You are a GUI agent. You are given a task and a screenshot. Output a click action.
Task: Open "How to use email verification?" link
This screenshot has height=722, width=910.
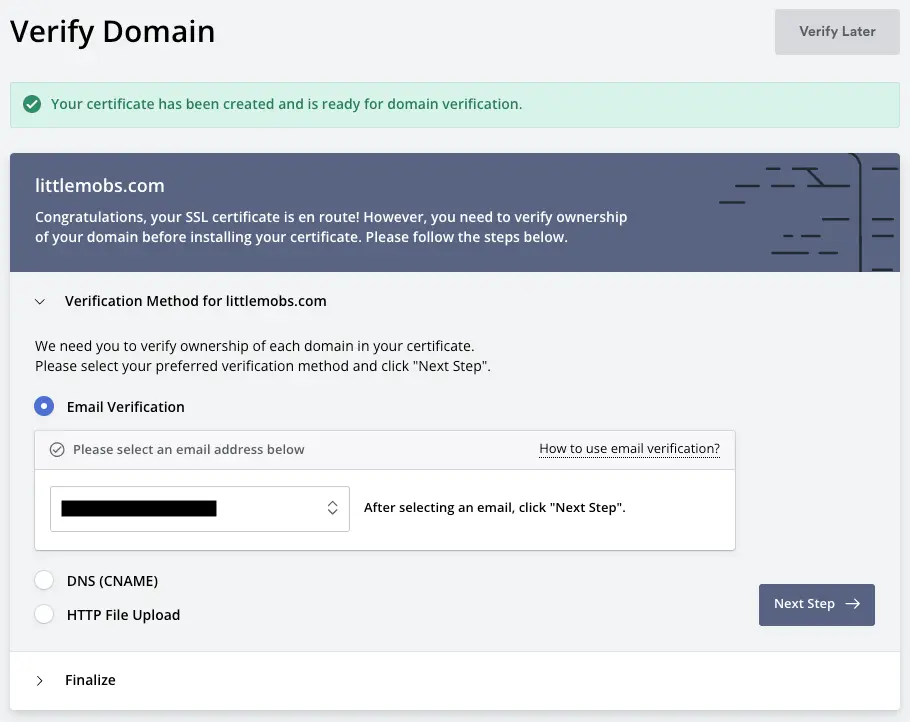coord(630,448)
